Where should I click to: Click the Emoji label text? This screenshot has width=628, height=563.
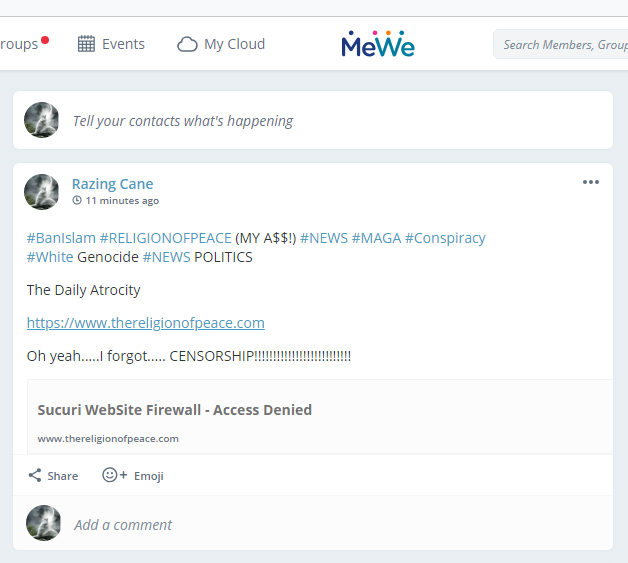(x=149, y=476)
